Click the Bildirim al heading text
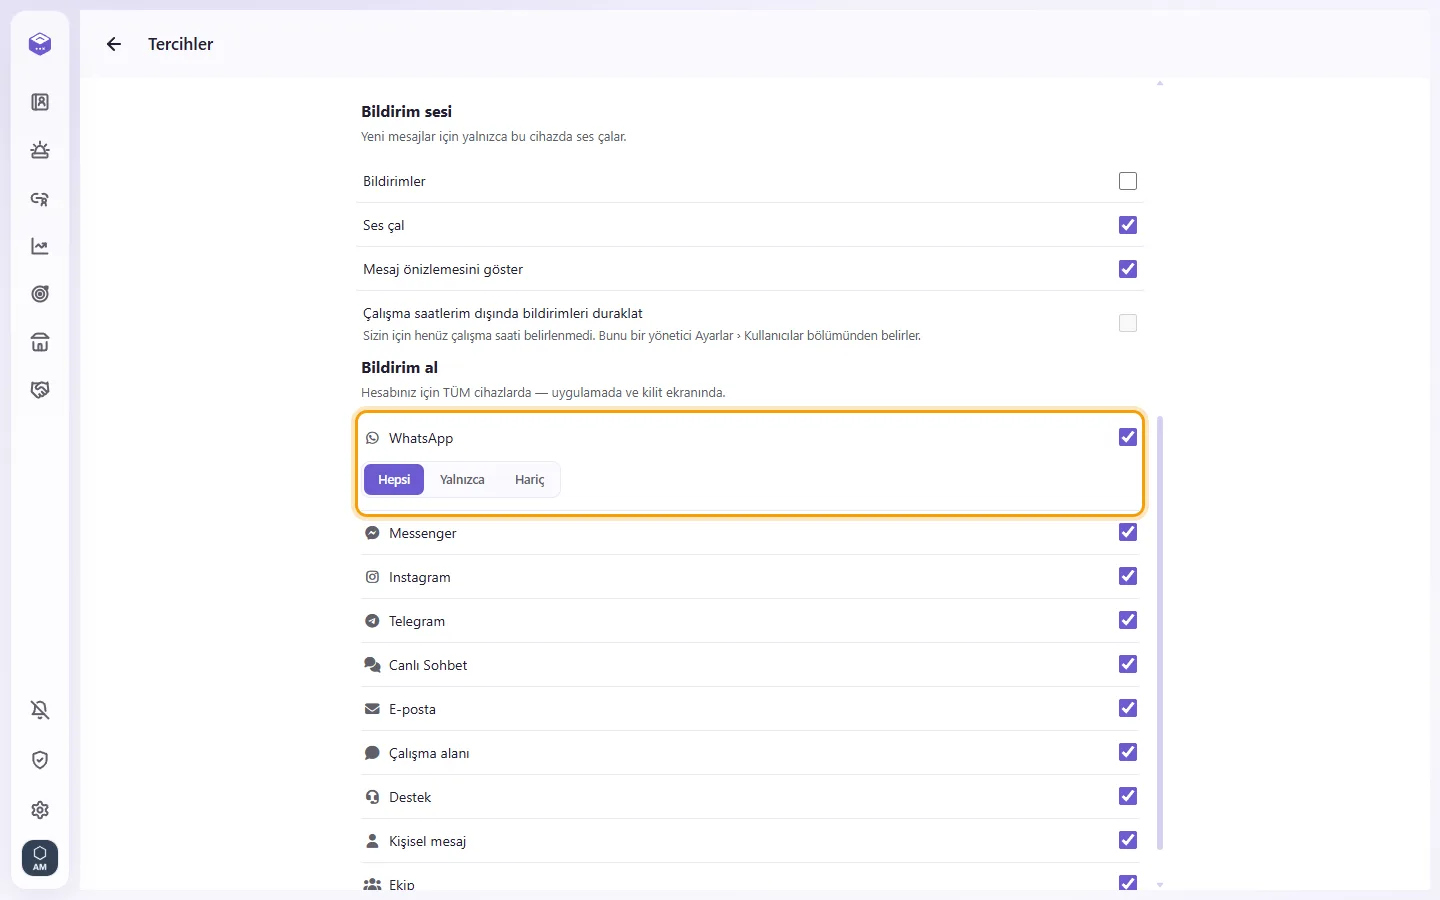The height and width of the screenshot is (900, 1440). point(400,367)
